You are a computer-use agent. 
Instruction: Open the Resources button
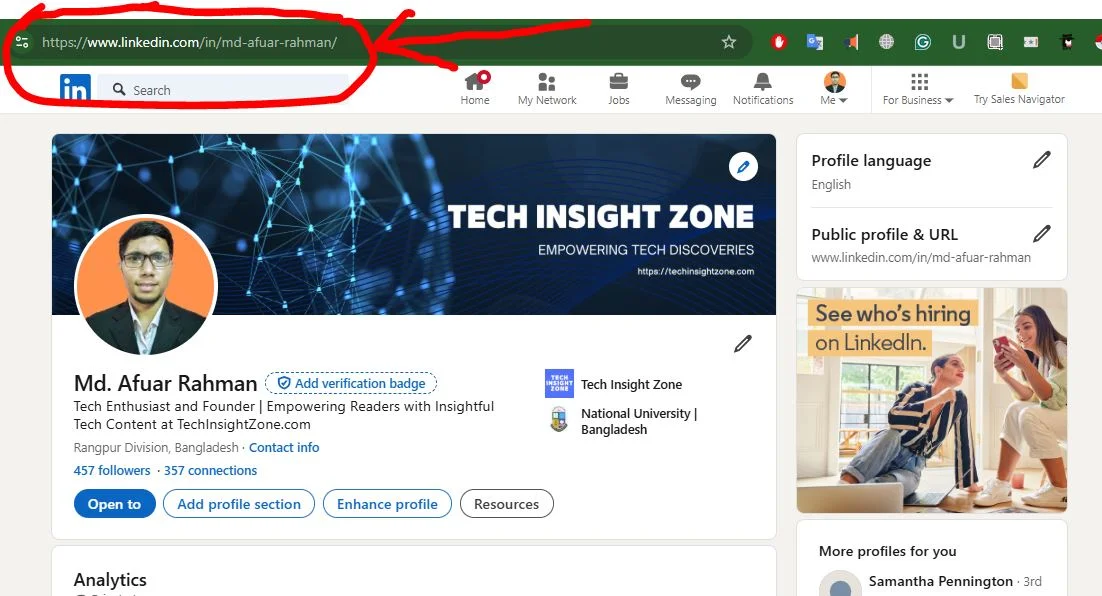[507, 504]
